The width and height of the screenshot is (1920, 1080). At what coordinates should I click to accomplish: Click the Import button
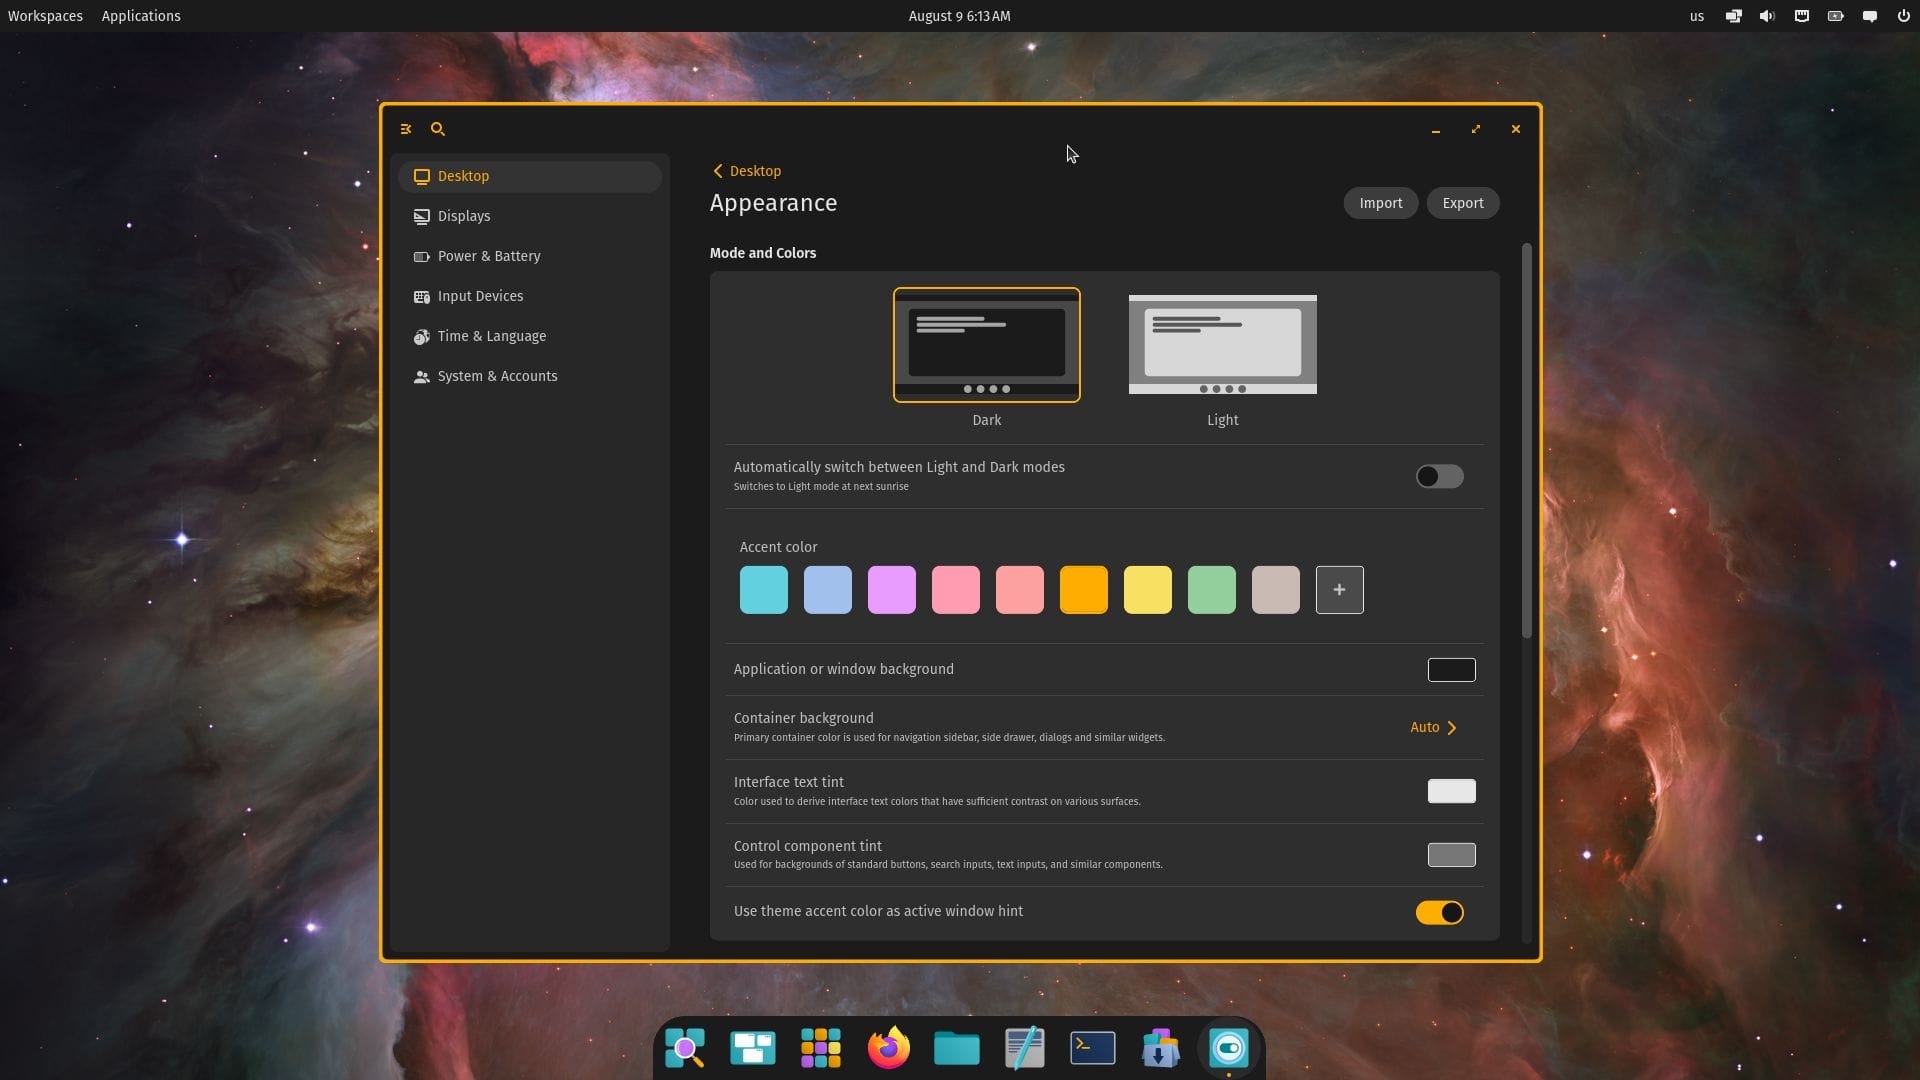[1380, 203]
